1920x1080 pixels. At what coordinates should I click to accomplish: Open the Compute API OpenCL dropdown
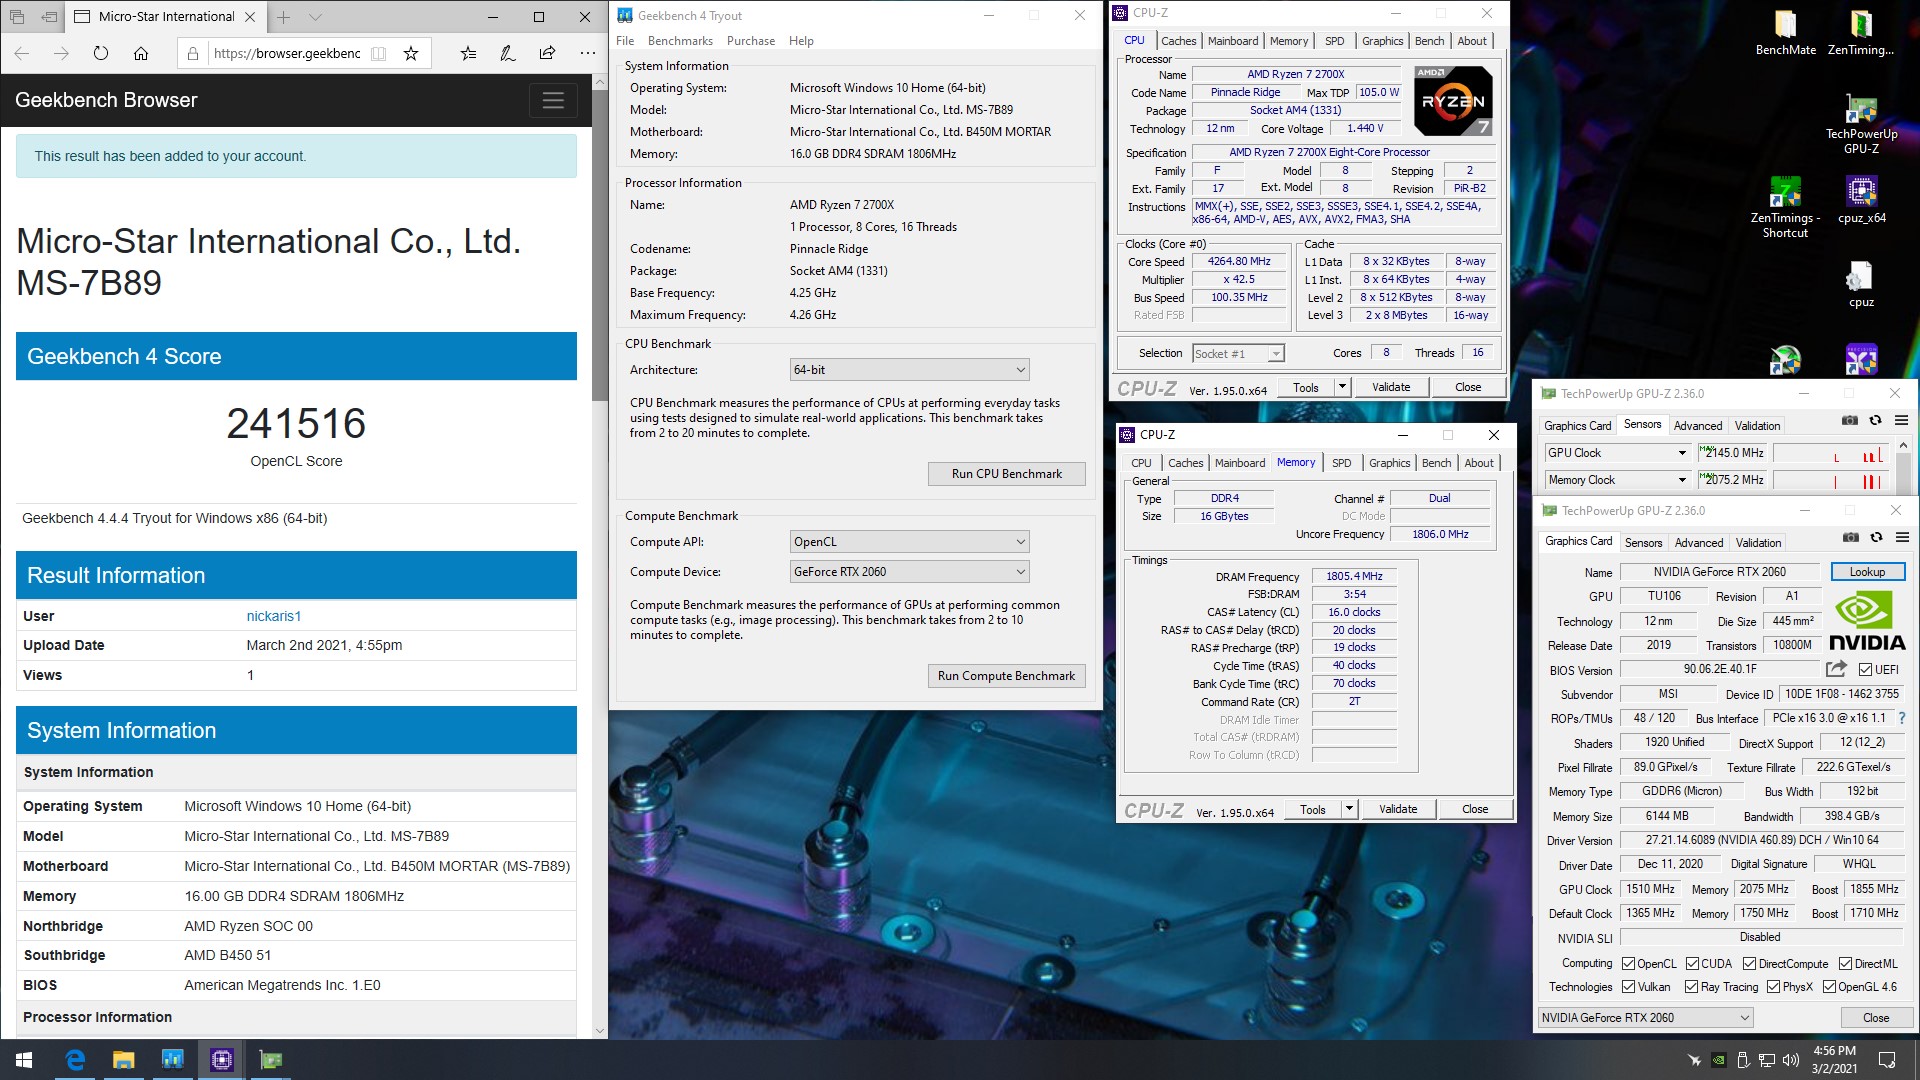(909, 542)
